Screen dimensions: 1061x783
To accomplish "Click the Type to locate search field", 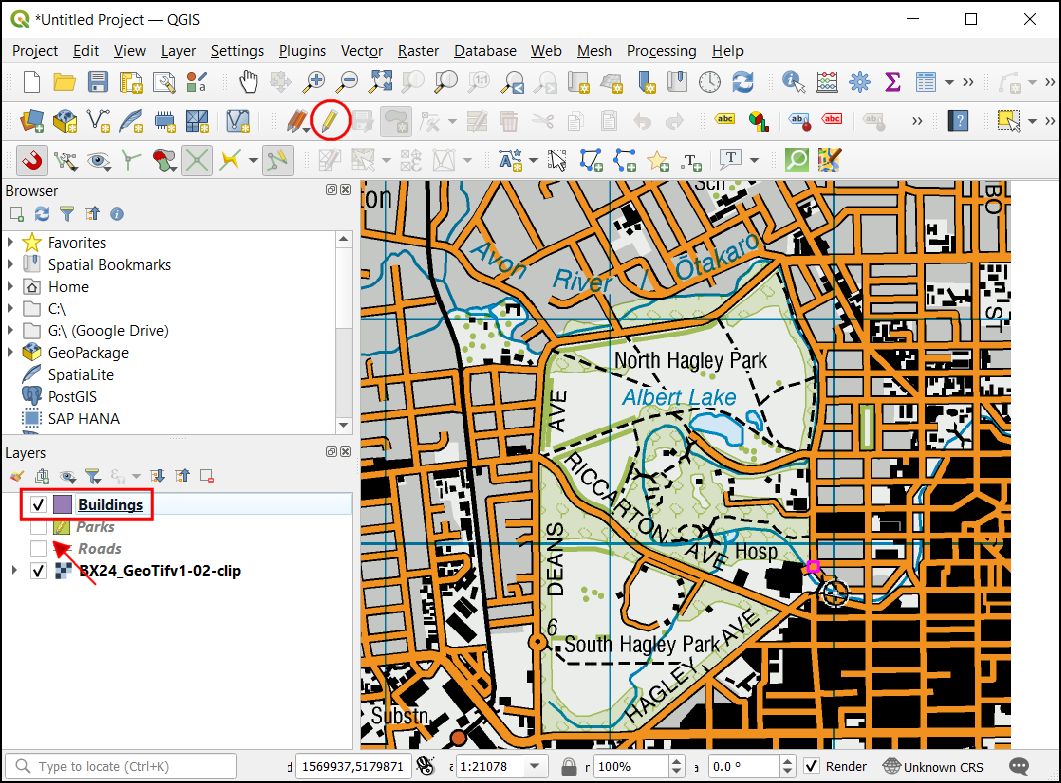I will coord(125,767).
